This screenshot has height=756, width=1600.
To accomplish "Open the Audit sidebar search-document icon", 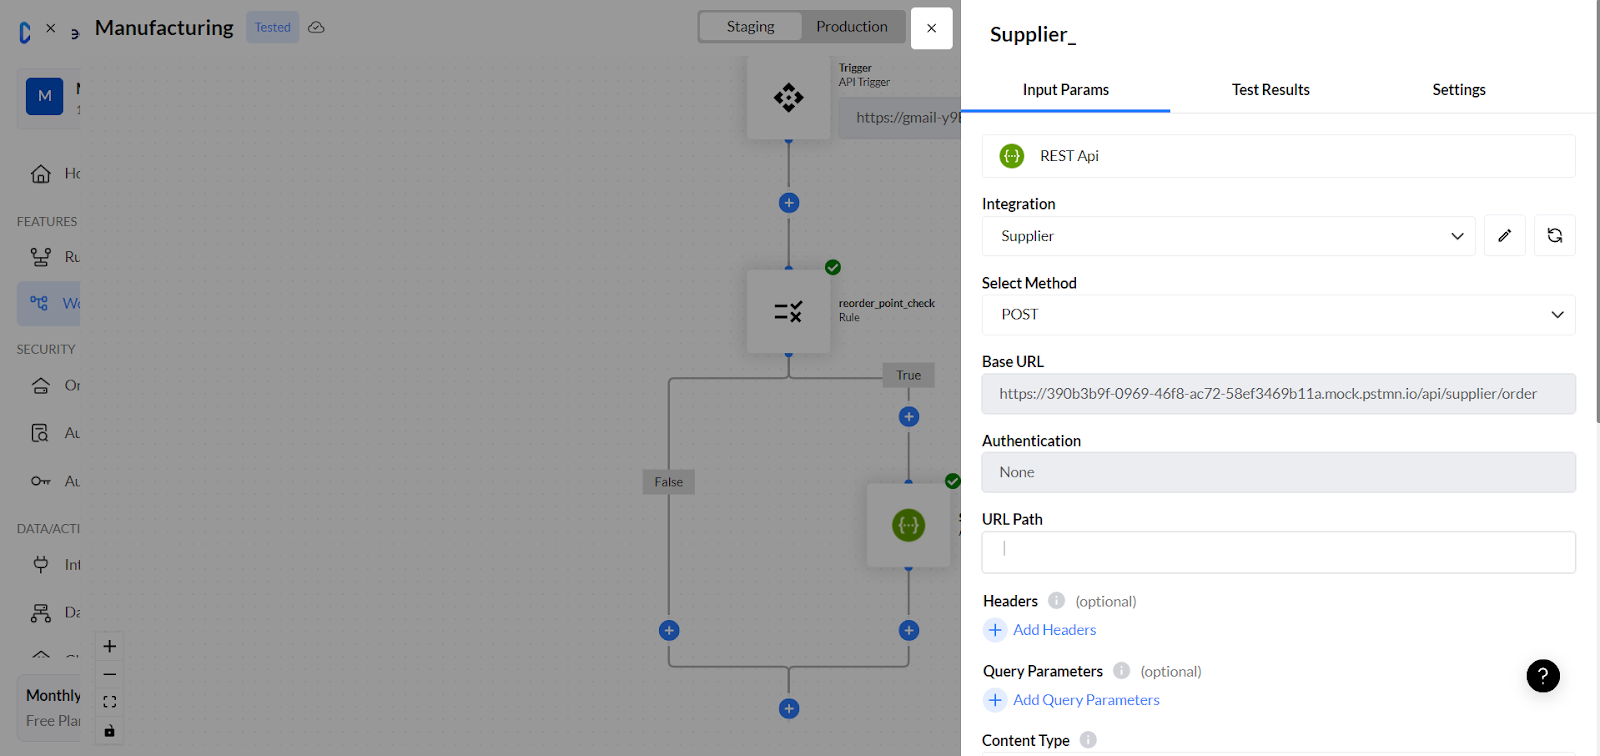I will click(x=40, y=433).
